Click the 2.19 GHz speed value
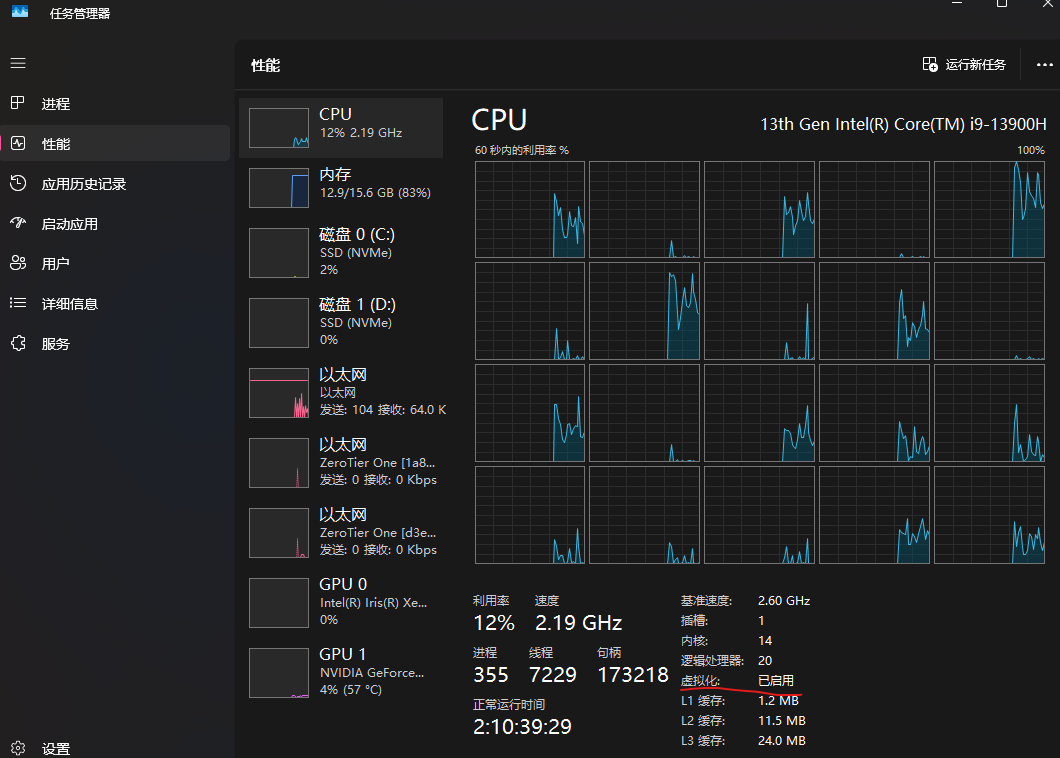This screenshot has height=758, width=1060. click(578, 623)
